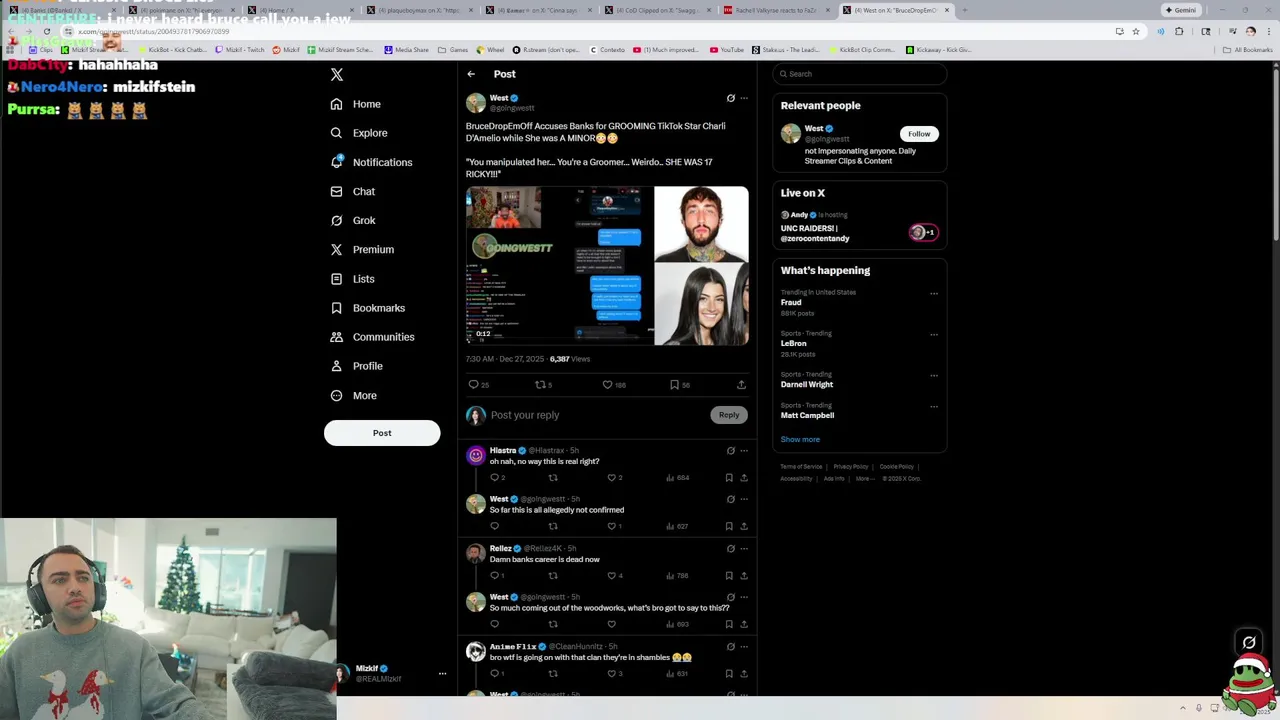Open the Premium page
This screenshot has height=720, width=1280.
361,249
